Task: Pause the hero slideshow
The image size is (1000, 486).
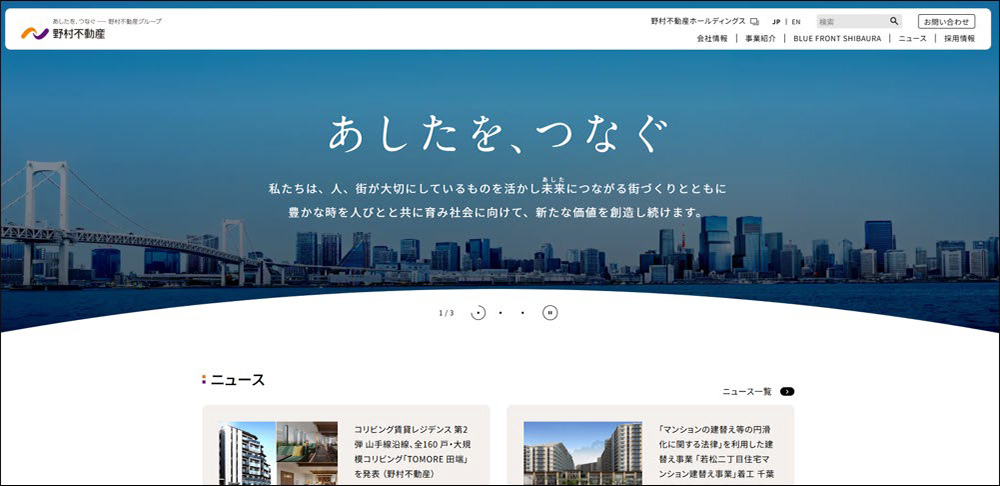Action: click(x=550, y=313)
